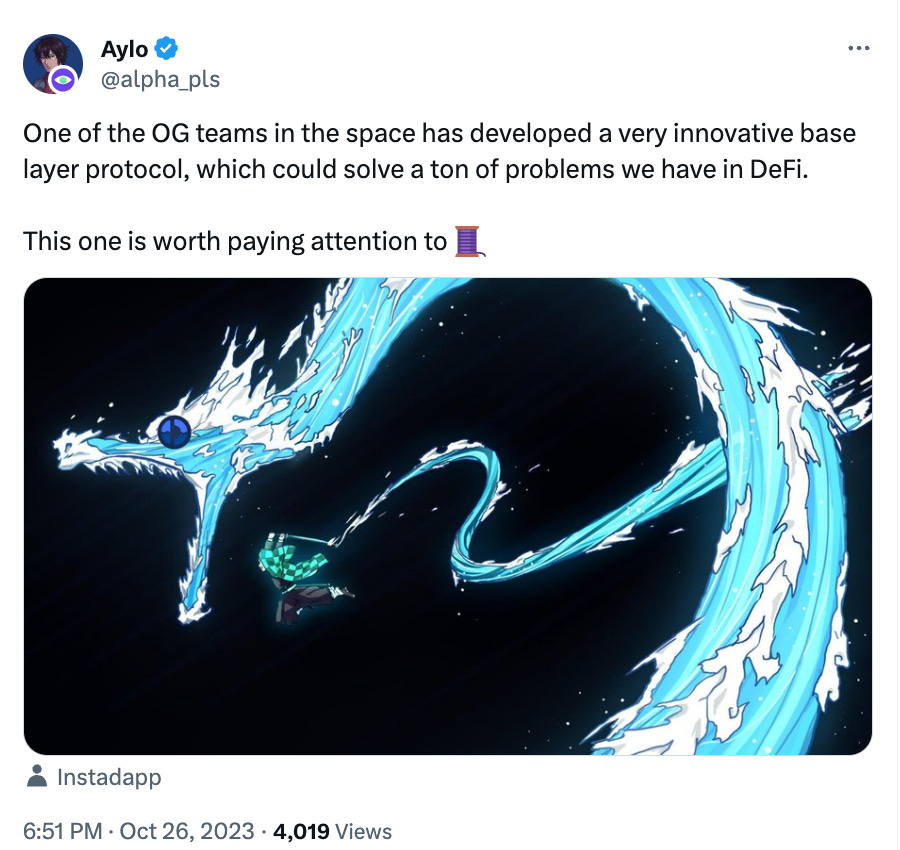Click the Oct 26, 2023 date
This screenshot has height=850, width=900.
point(187,831)
